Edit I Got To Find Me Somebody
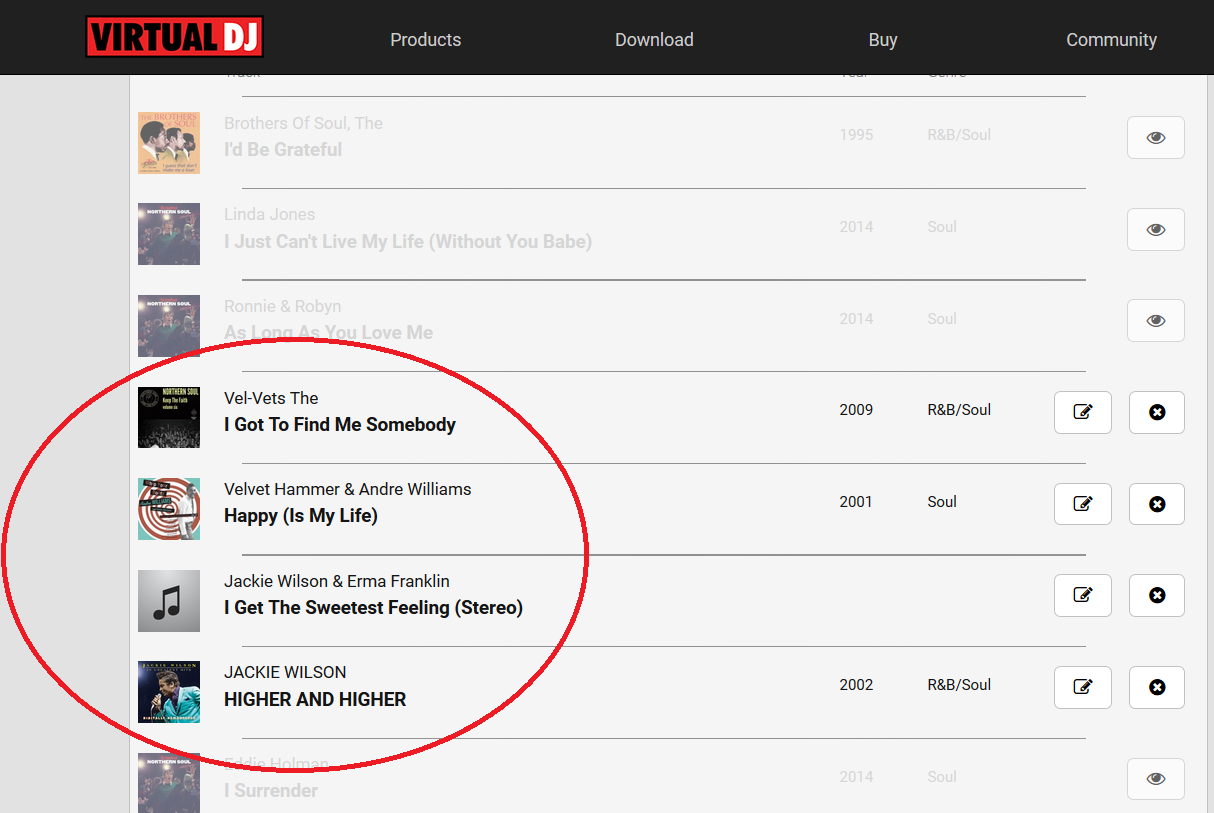Image resolution: width=1214 pixels, height=813 pixels. [1083, 412]
